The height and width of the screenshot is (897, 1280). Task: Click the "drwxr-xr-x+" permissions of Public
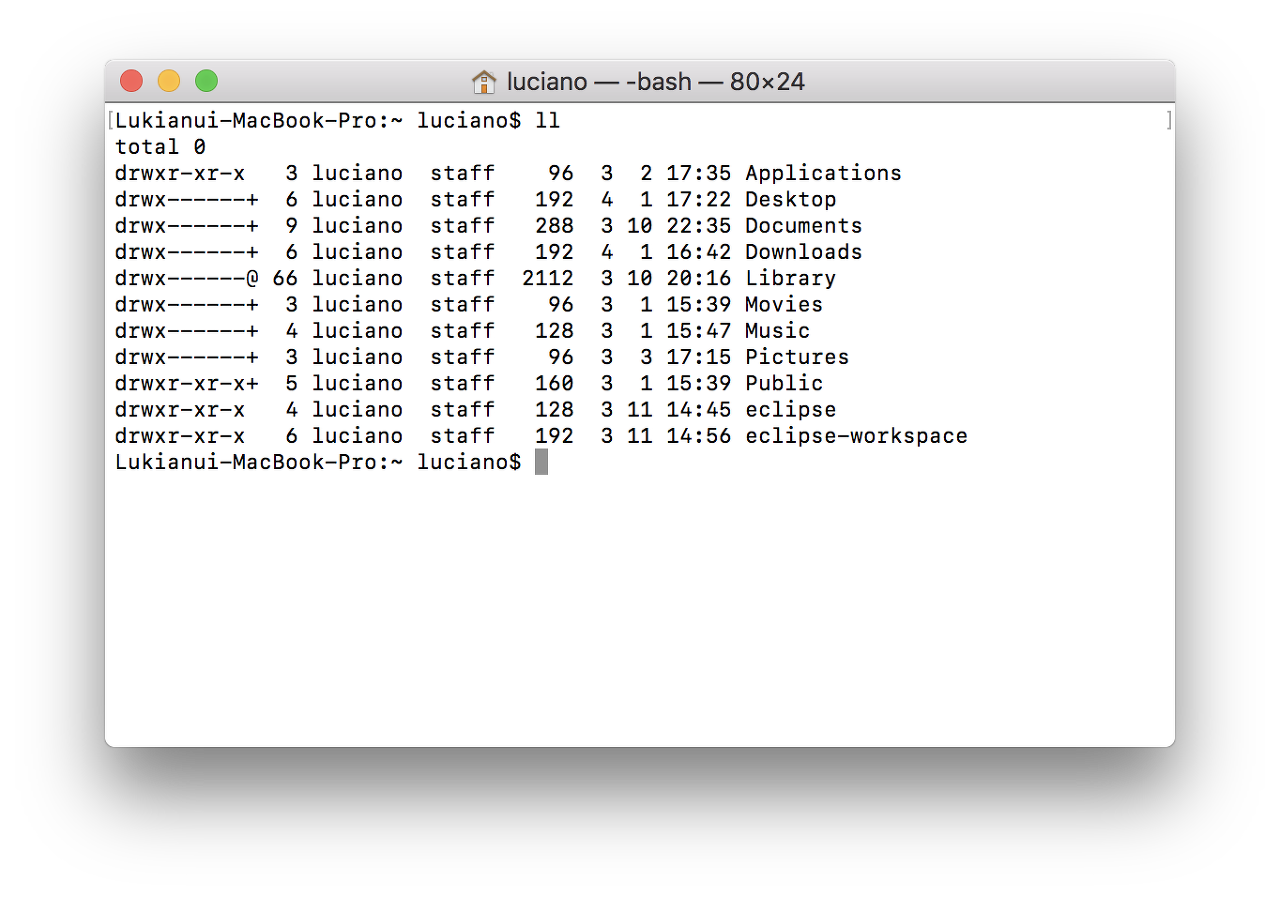point(187,383)
